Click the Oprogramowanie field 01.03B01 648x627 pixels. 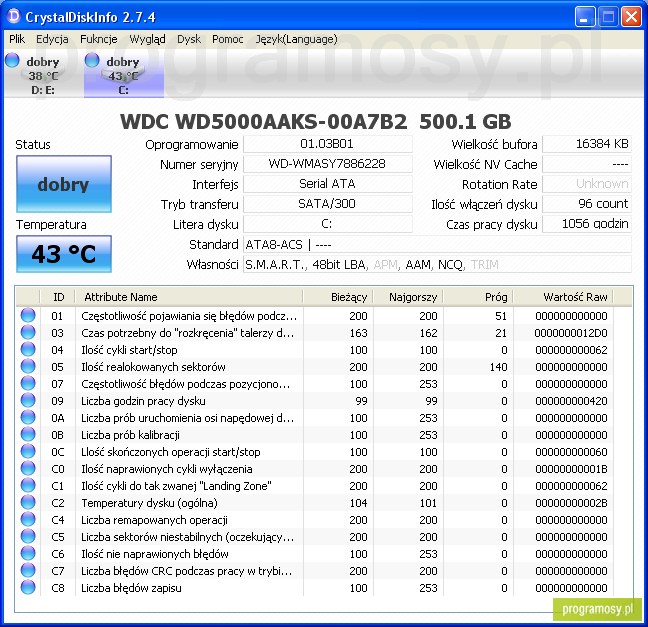pos(327,144)
